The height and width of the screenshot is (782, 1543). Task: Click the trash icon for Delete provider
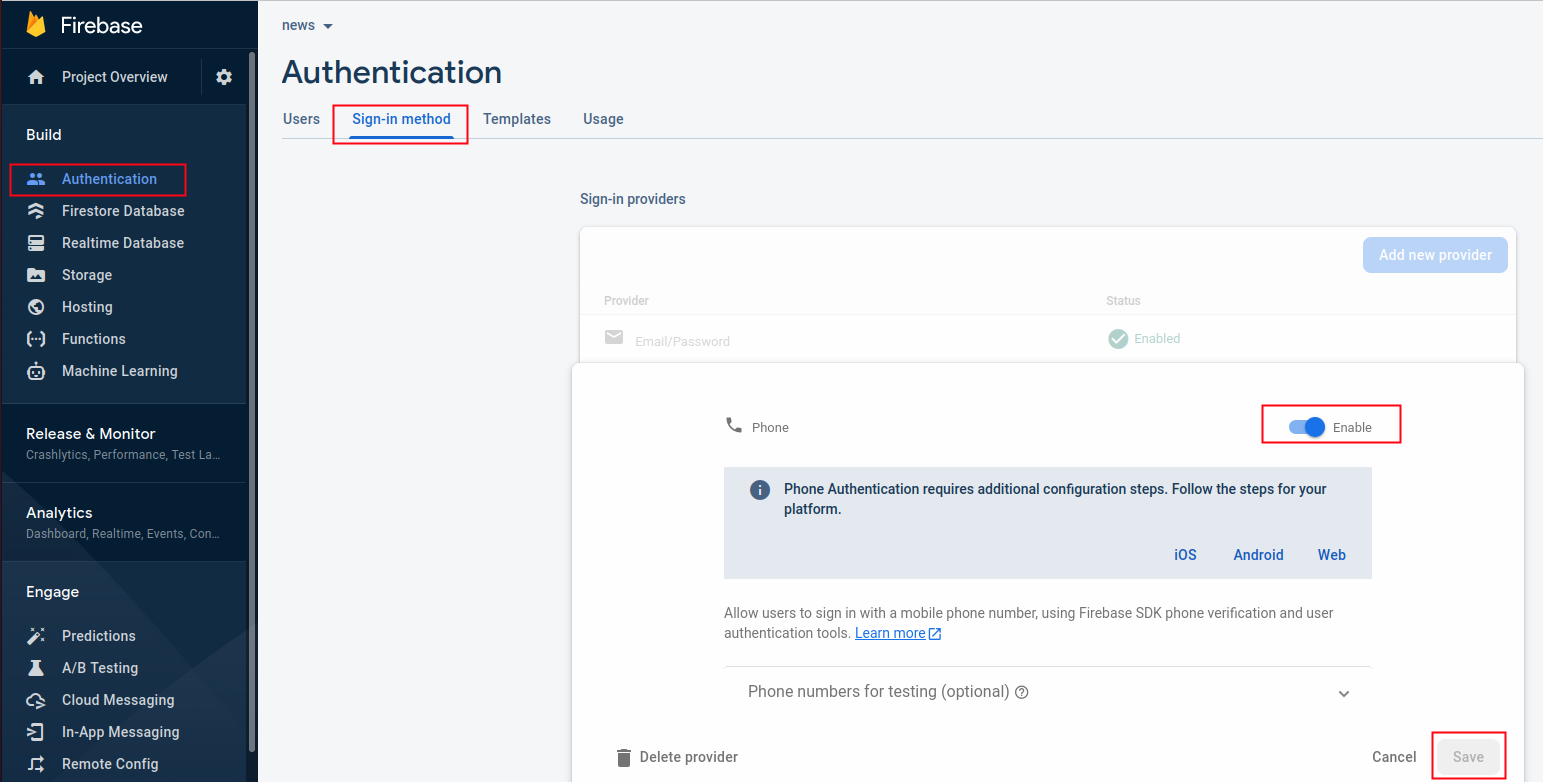coord(624,757)
